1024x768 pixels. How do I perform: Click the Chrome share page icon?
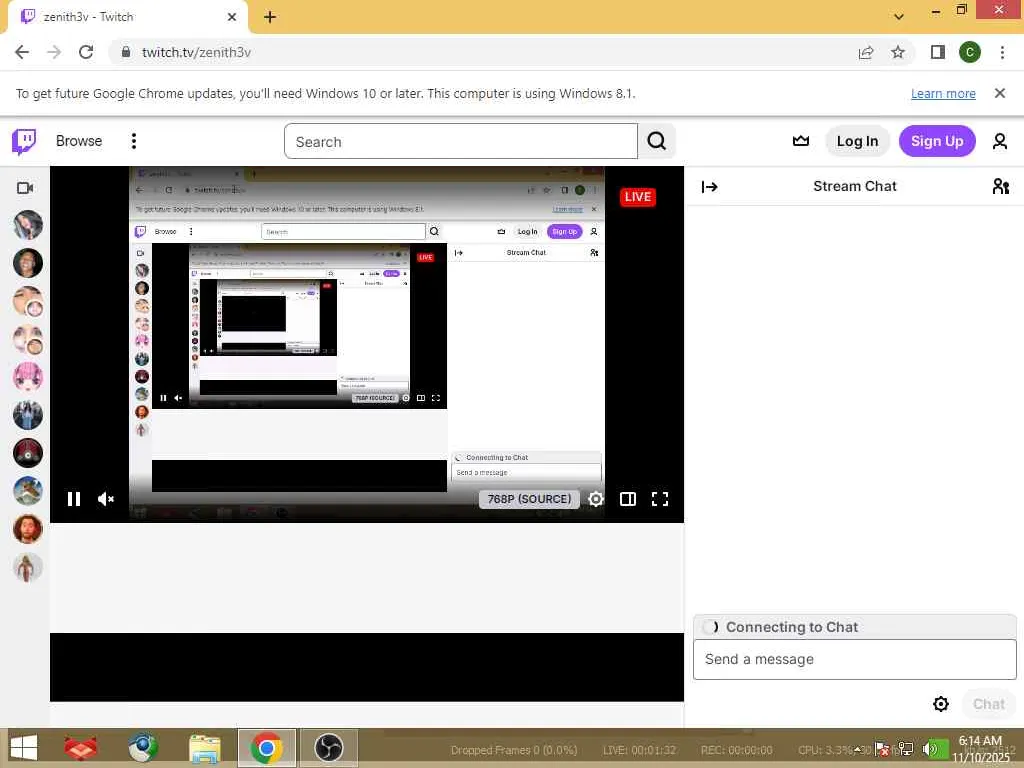[x=866, y=52]
